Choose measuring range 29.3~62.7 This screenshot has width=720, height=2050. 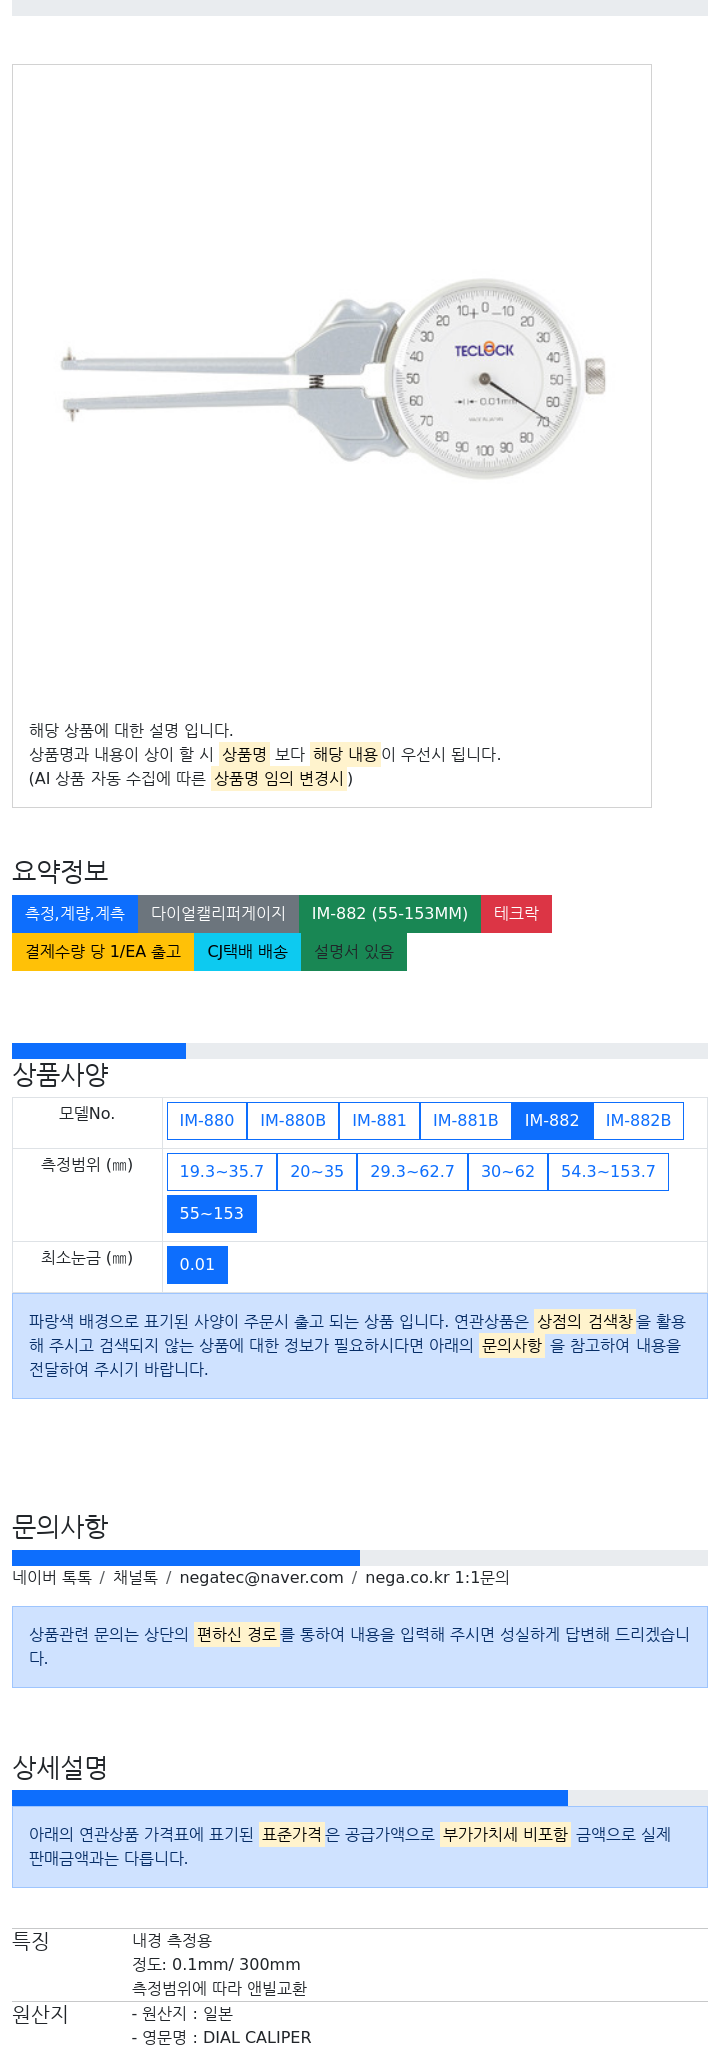click(x=412, y=1171)
